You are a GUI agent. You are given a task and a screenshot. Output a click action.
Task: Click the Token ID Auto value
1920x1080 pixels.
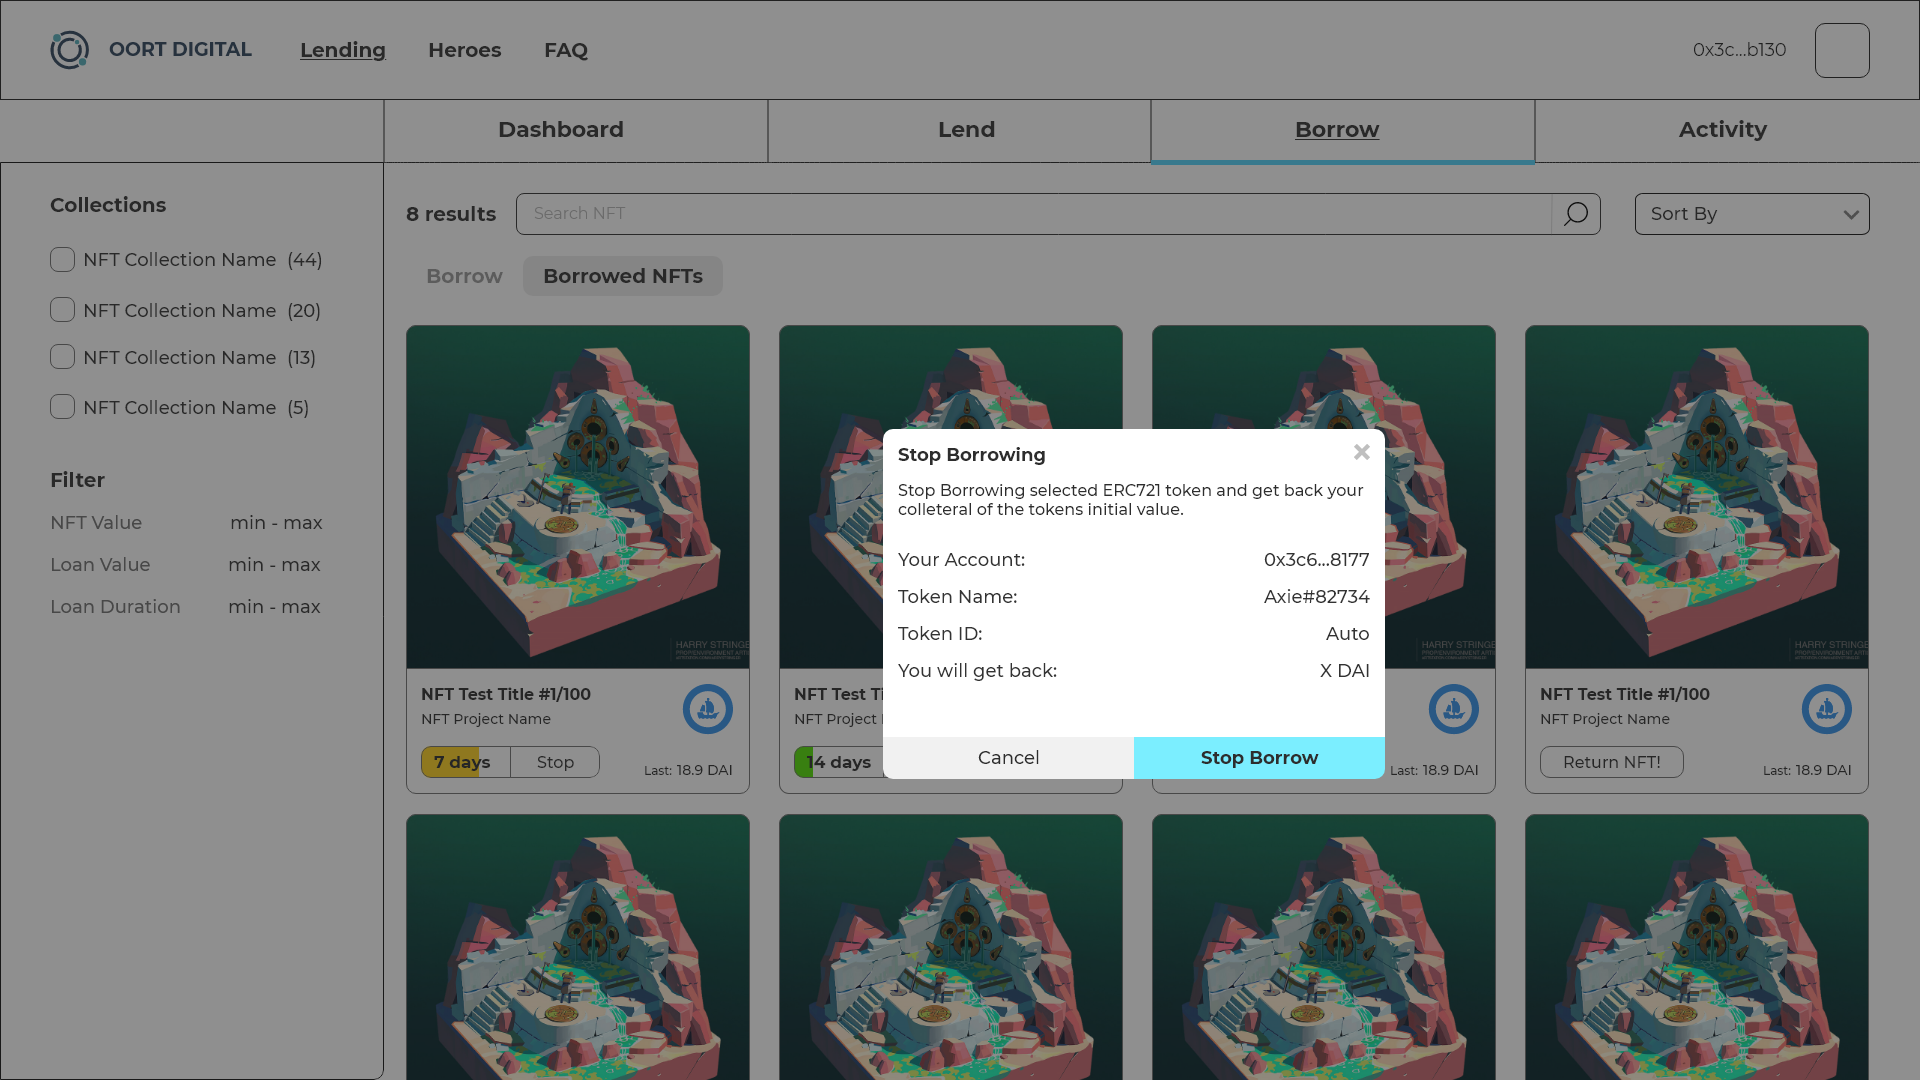pos(1347,634)
